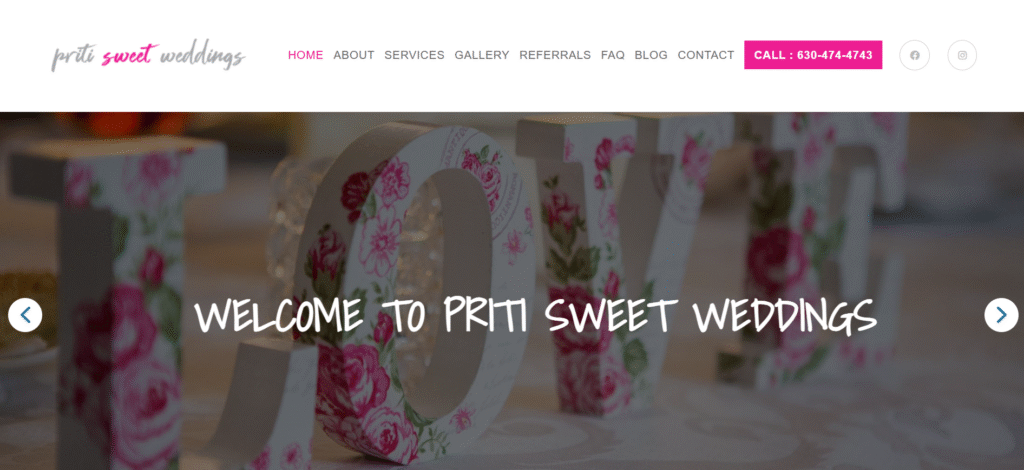View the GALLERY page
The height and width of the screenshot is (470, 1024).
[482, 55]
